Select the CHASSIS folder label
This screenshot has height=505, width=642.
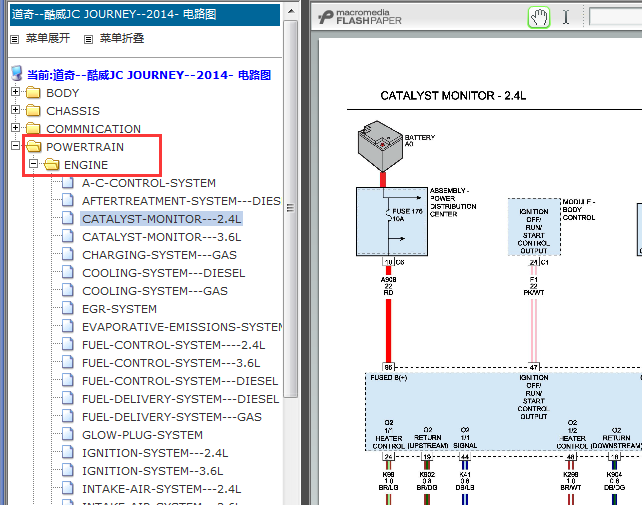(x=73, y=111)
